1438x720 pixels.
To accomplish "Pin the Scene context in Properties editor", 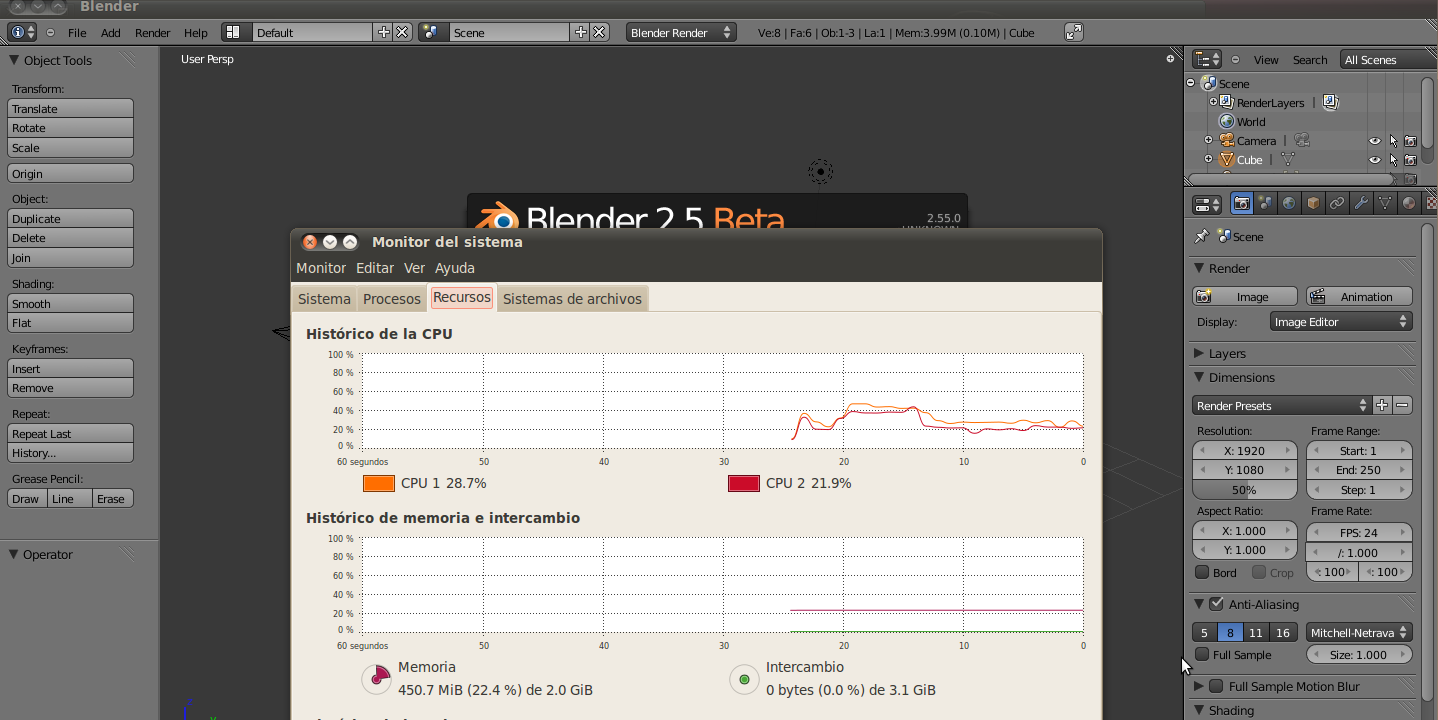I will (1201, 237).
